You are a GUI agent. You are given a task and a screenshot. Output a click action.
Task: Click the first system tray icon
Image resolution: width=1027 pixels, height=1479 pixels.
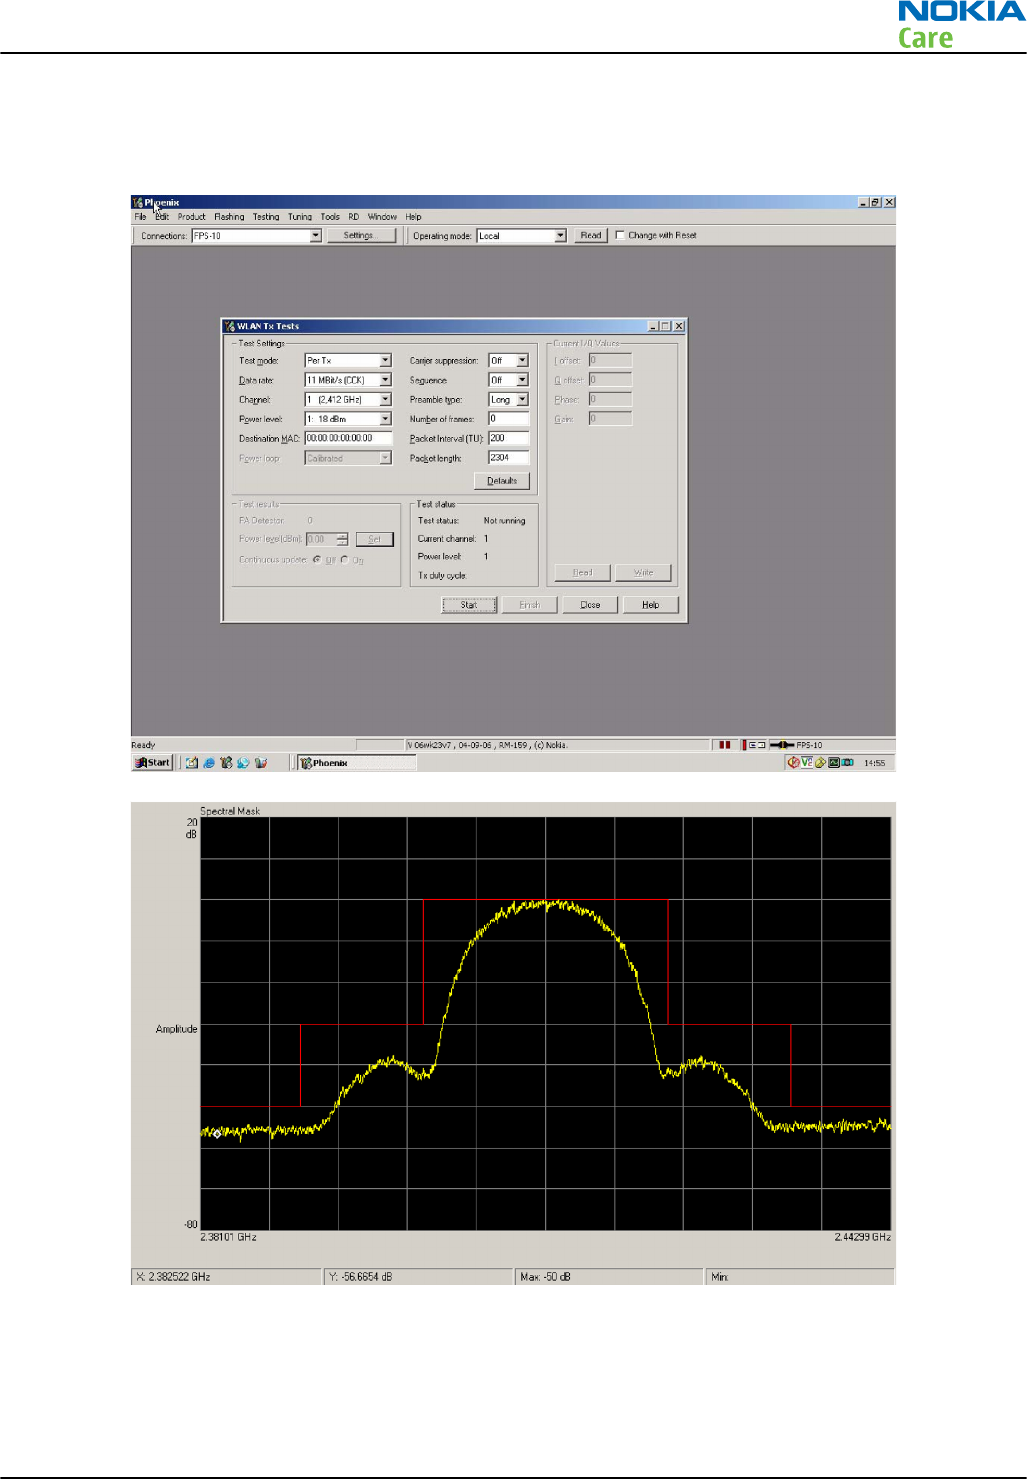point(793,763)
